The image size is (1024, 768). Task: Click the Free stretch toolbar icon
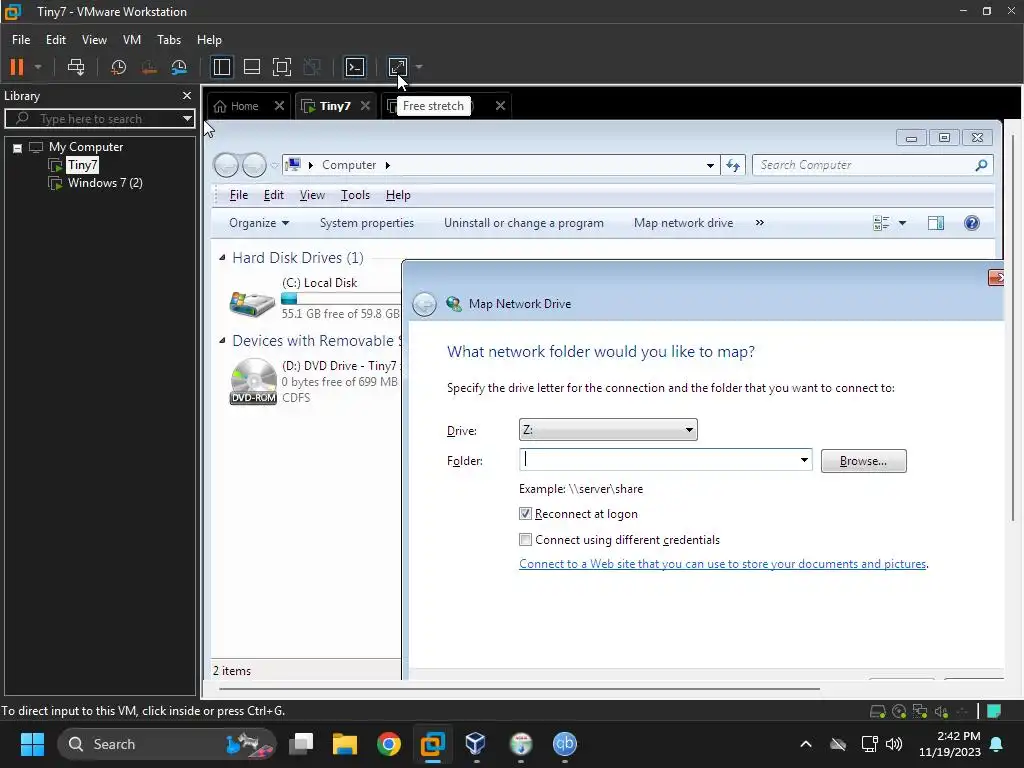pos(398,67)
